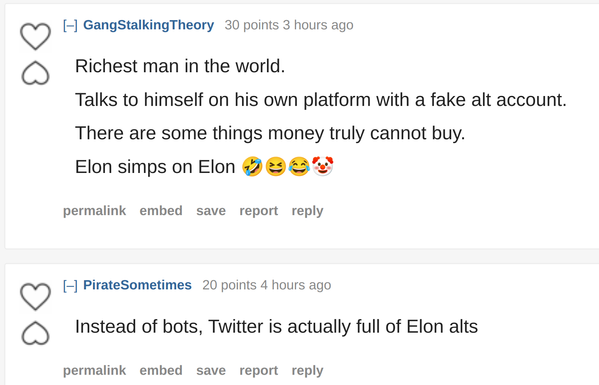Collapse GangStalkingTheory's comment thread
The height and width of the screenshot is (385, 599).
pos(70,25)
